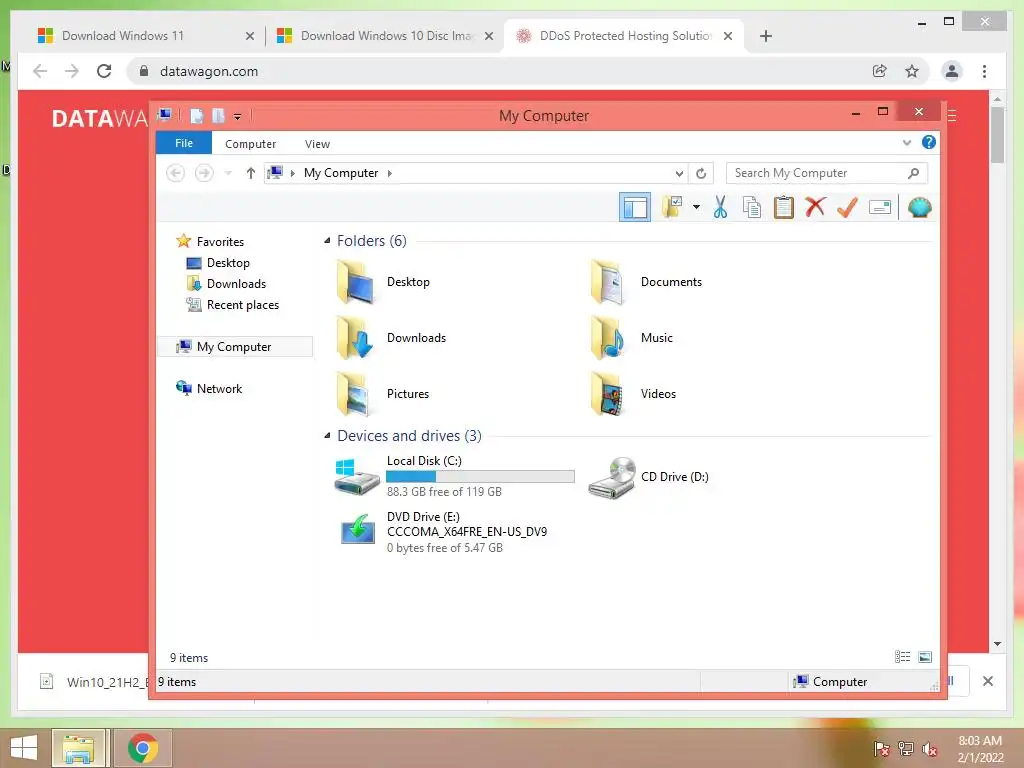Select the CD Drive (D:) icon
This screenshot has height=768, width=1024.
click(611, 477)
